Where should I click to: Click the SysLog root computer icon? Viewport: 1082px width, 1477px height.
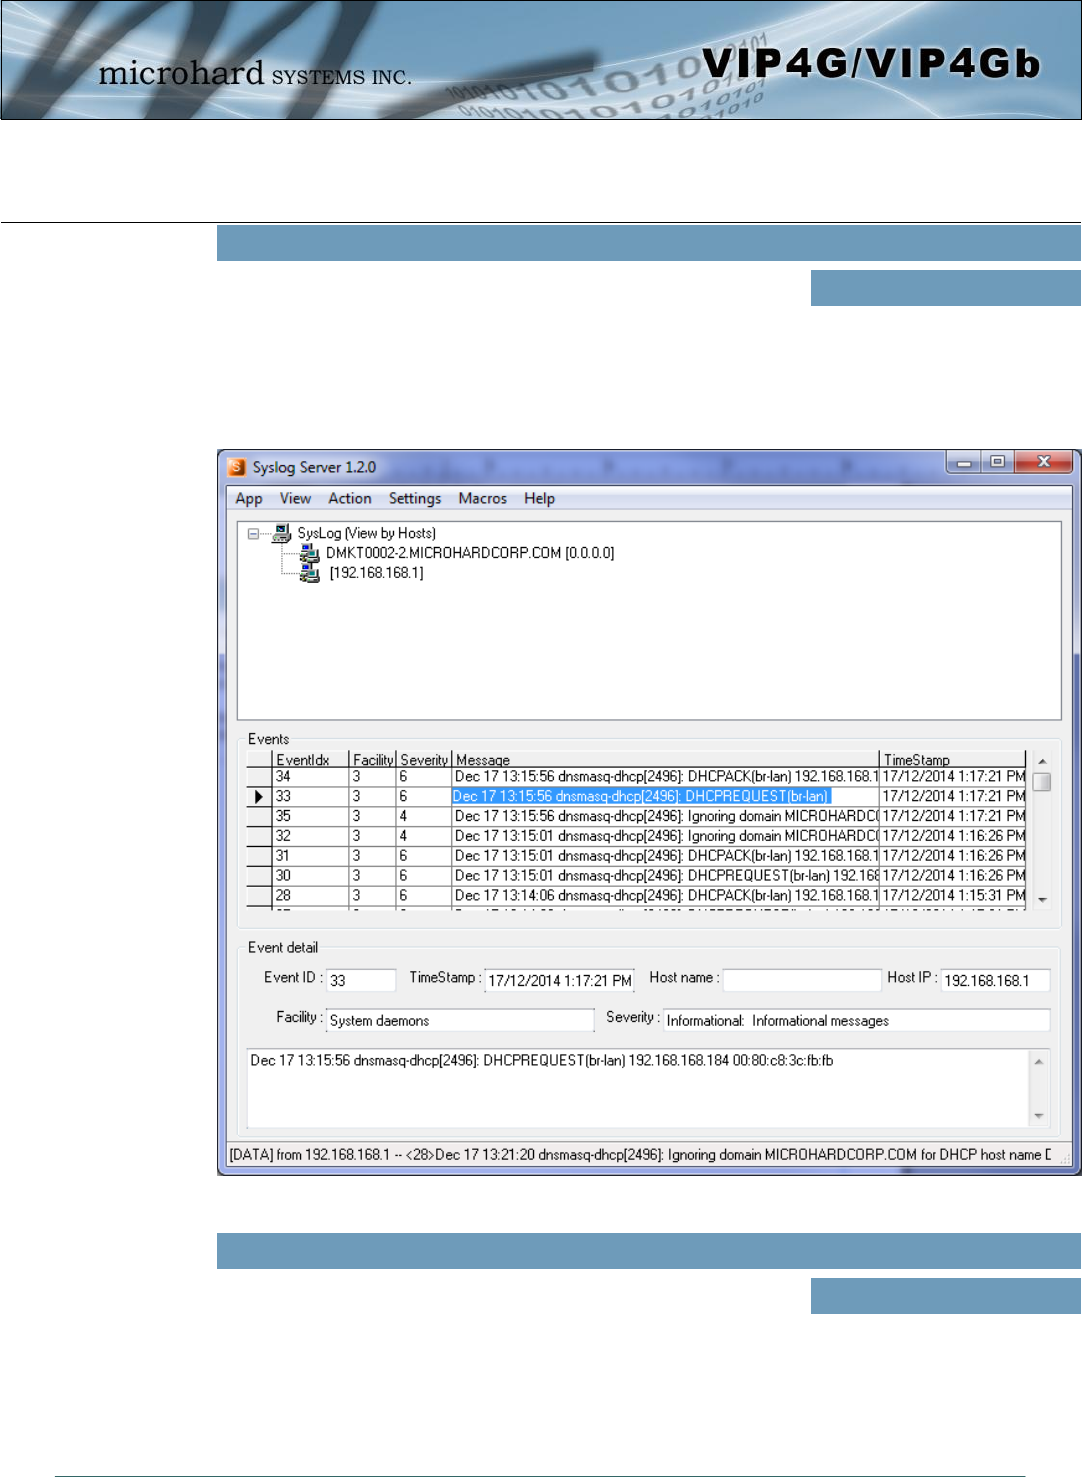(x=282, y=533)
